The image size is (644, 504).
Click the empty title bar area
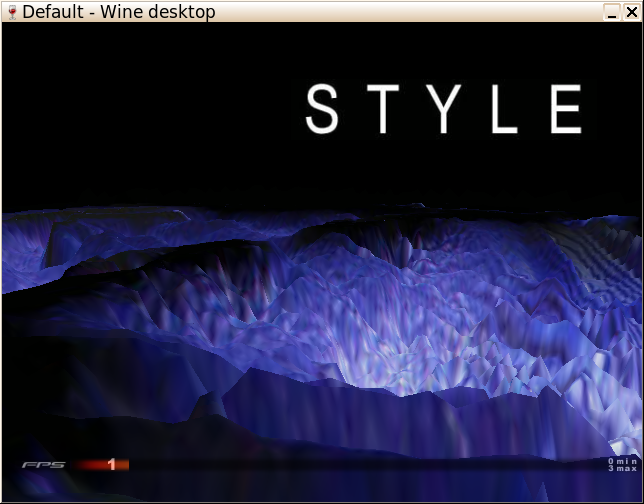400,12
